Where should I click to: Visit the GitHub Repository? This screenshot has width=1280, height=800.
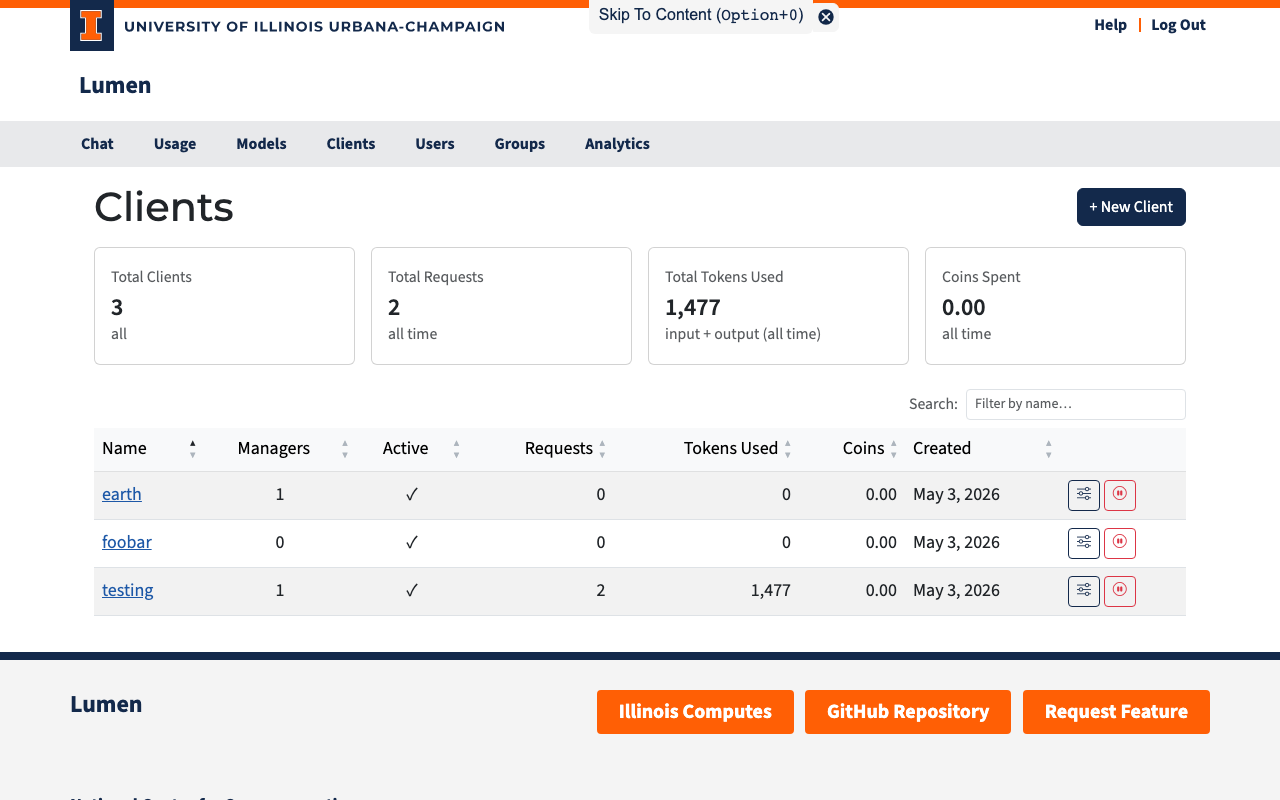pyautogui.click(x=908, y=712)
